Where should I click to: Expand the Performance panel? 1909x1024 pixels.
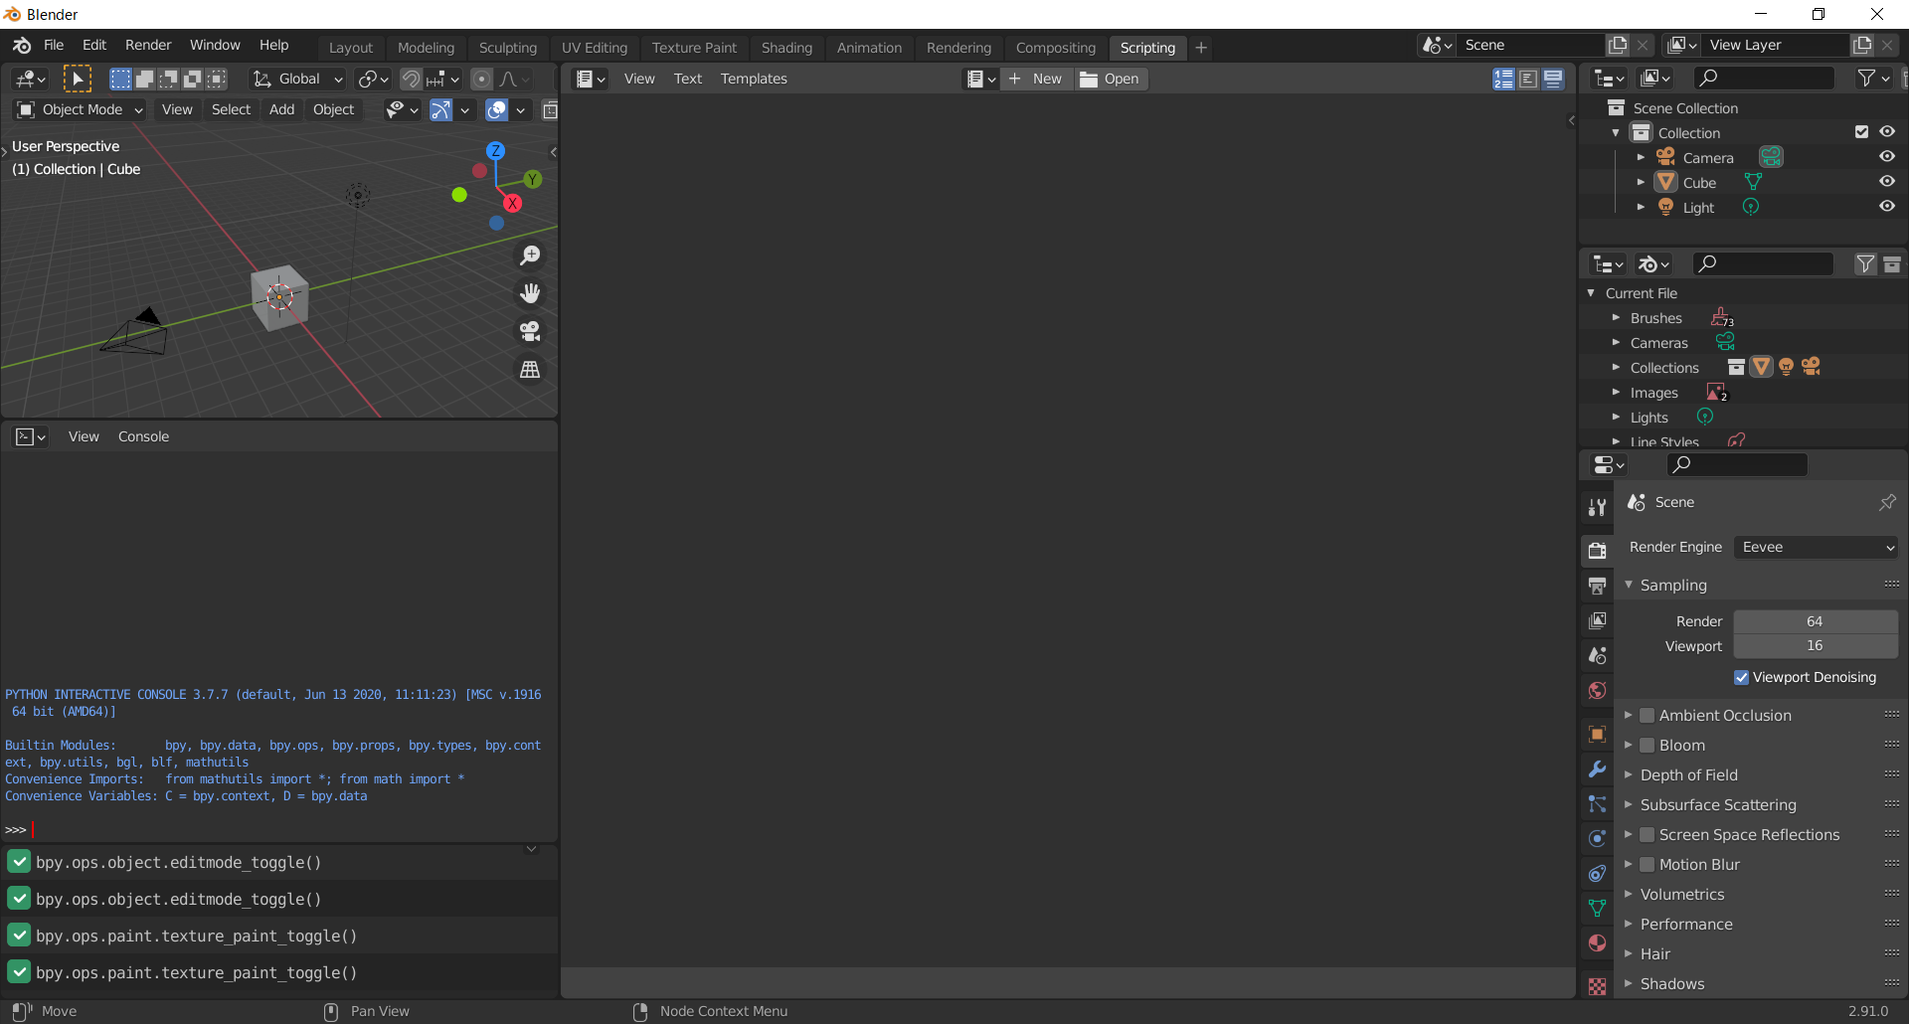point(1628,924)
